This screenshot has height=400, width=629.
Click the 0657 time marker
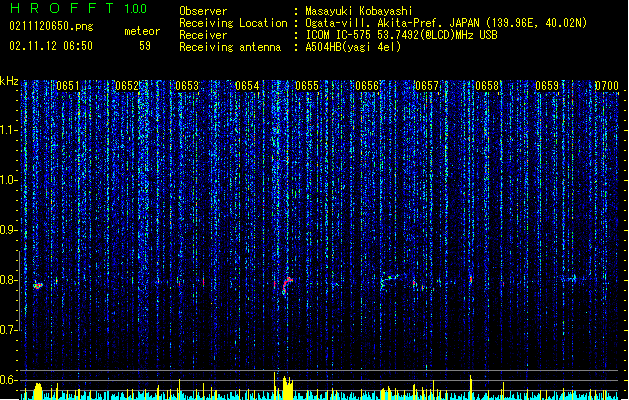pyautogui.click(x=427, y=86)
